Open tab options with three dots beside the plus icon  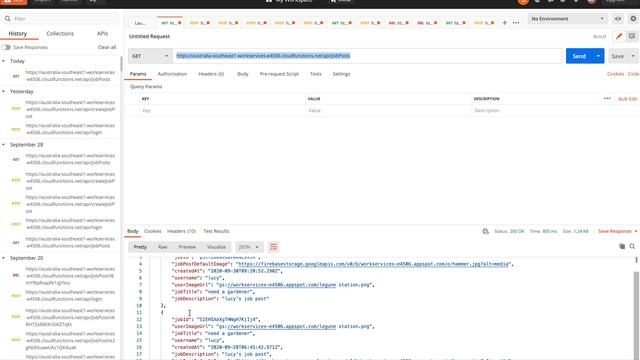[516, 23]
